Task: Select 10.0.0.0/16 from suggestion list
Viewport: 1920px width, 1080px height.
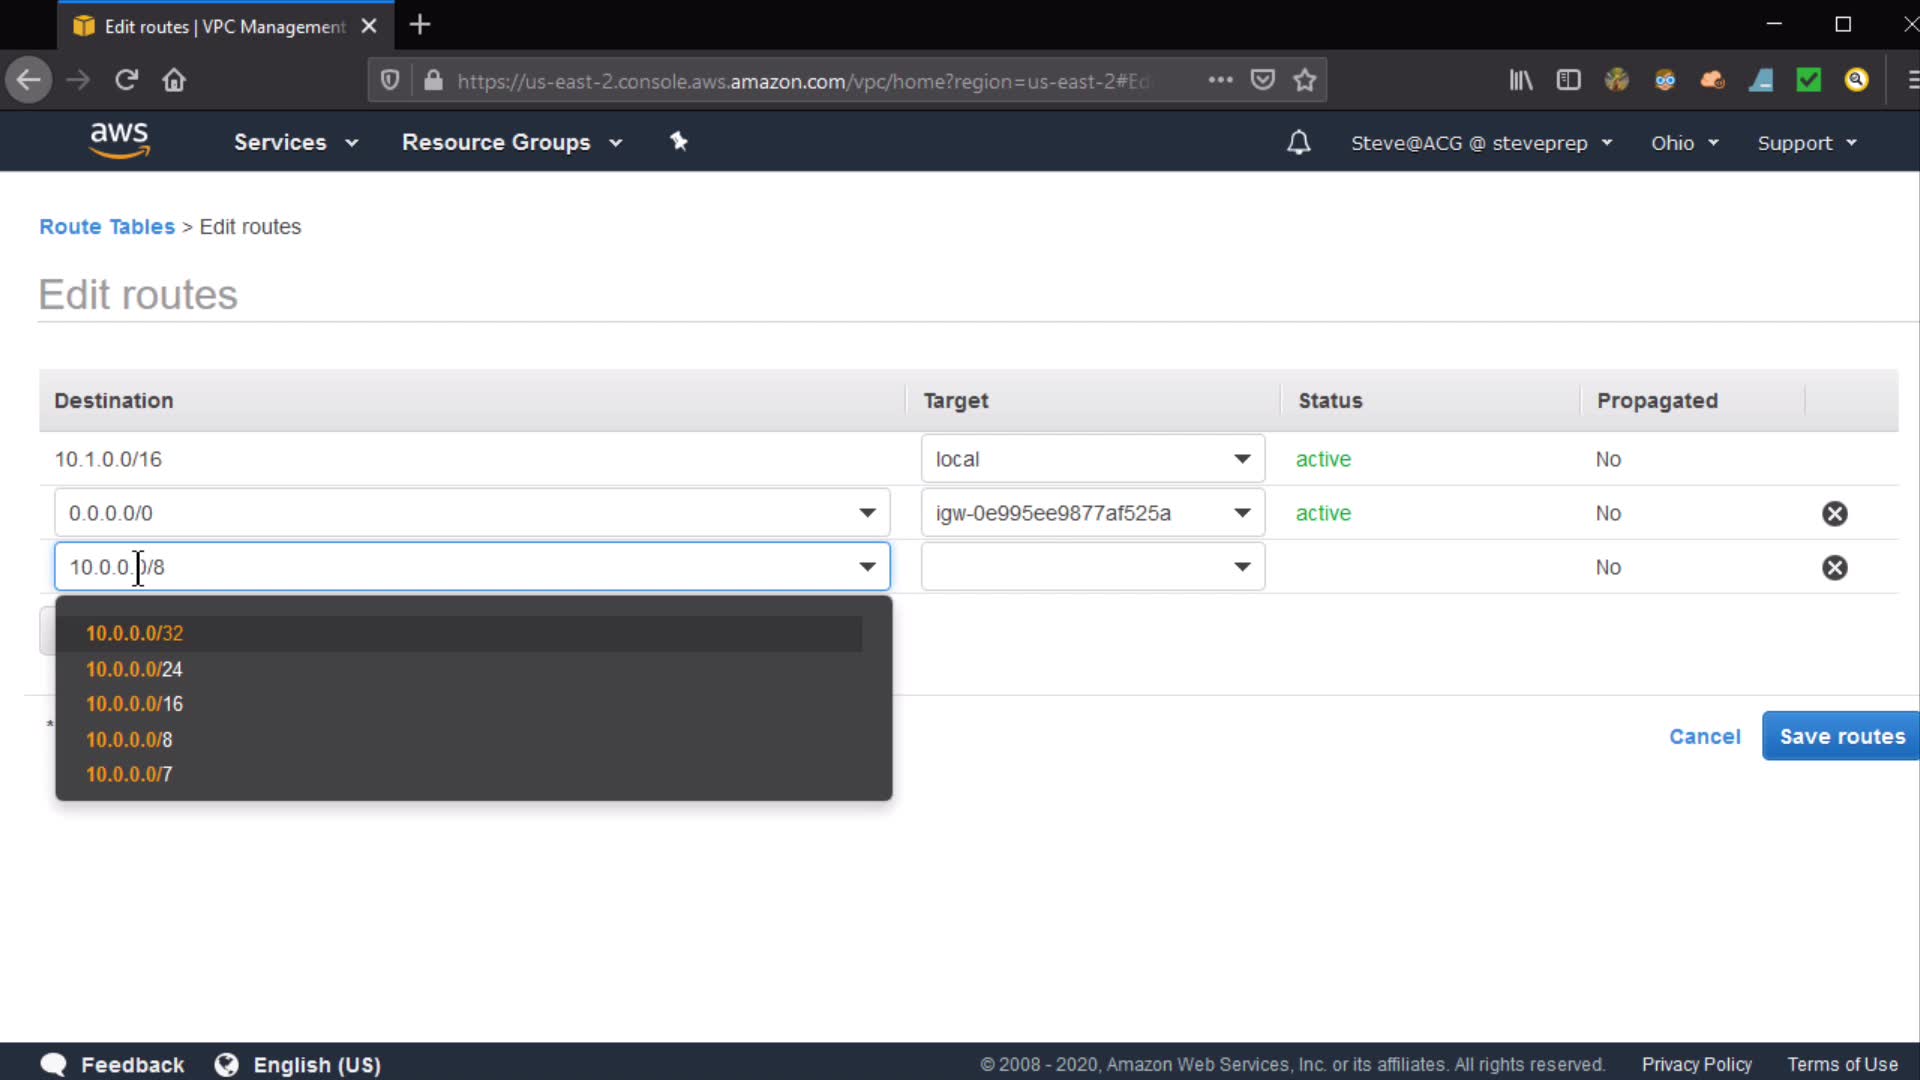Action: pos(135,704)
